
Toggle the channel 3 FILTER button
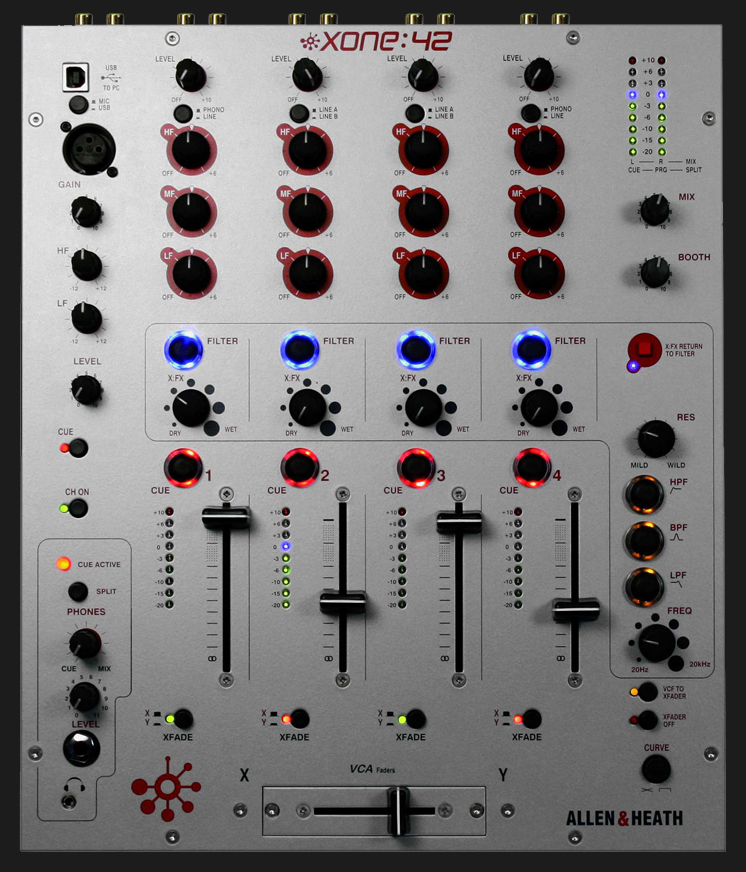pos(416,350)
